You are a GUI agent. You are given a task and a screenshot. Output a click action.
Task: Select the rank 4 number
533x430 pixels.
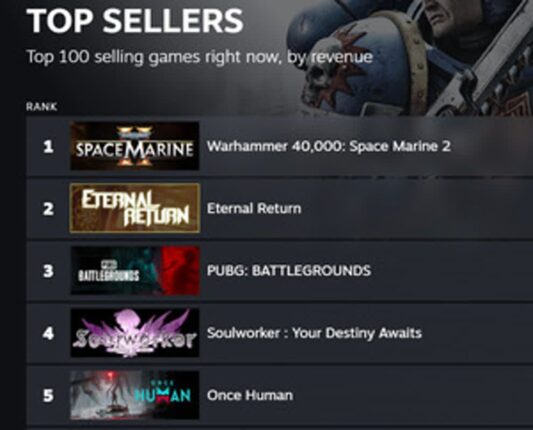[x=48, y=333]
